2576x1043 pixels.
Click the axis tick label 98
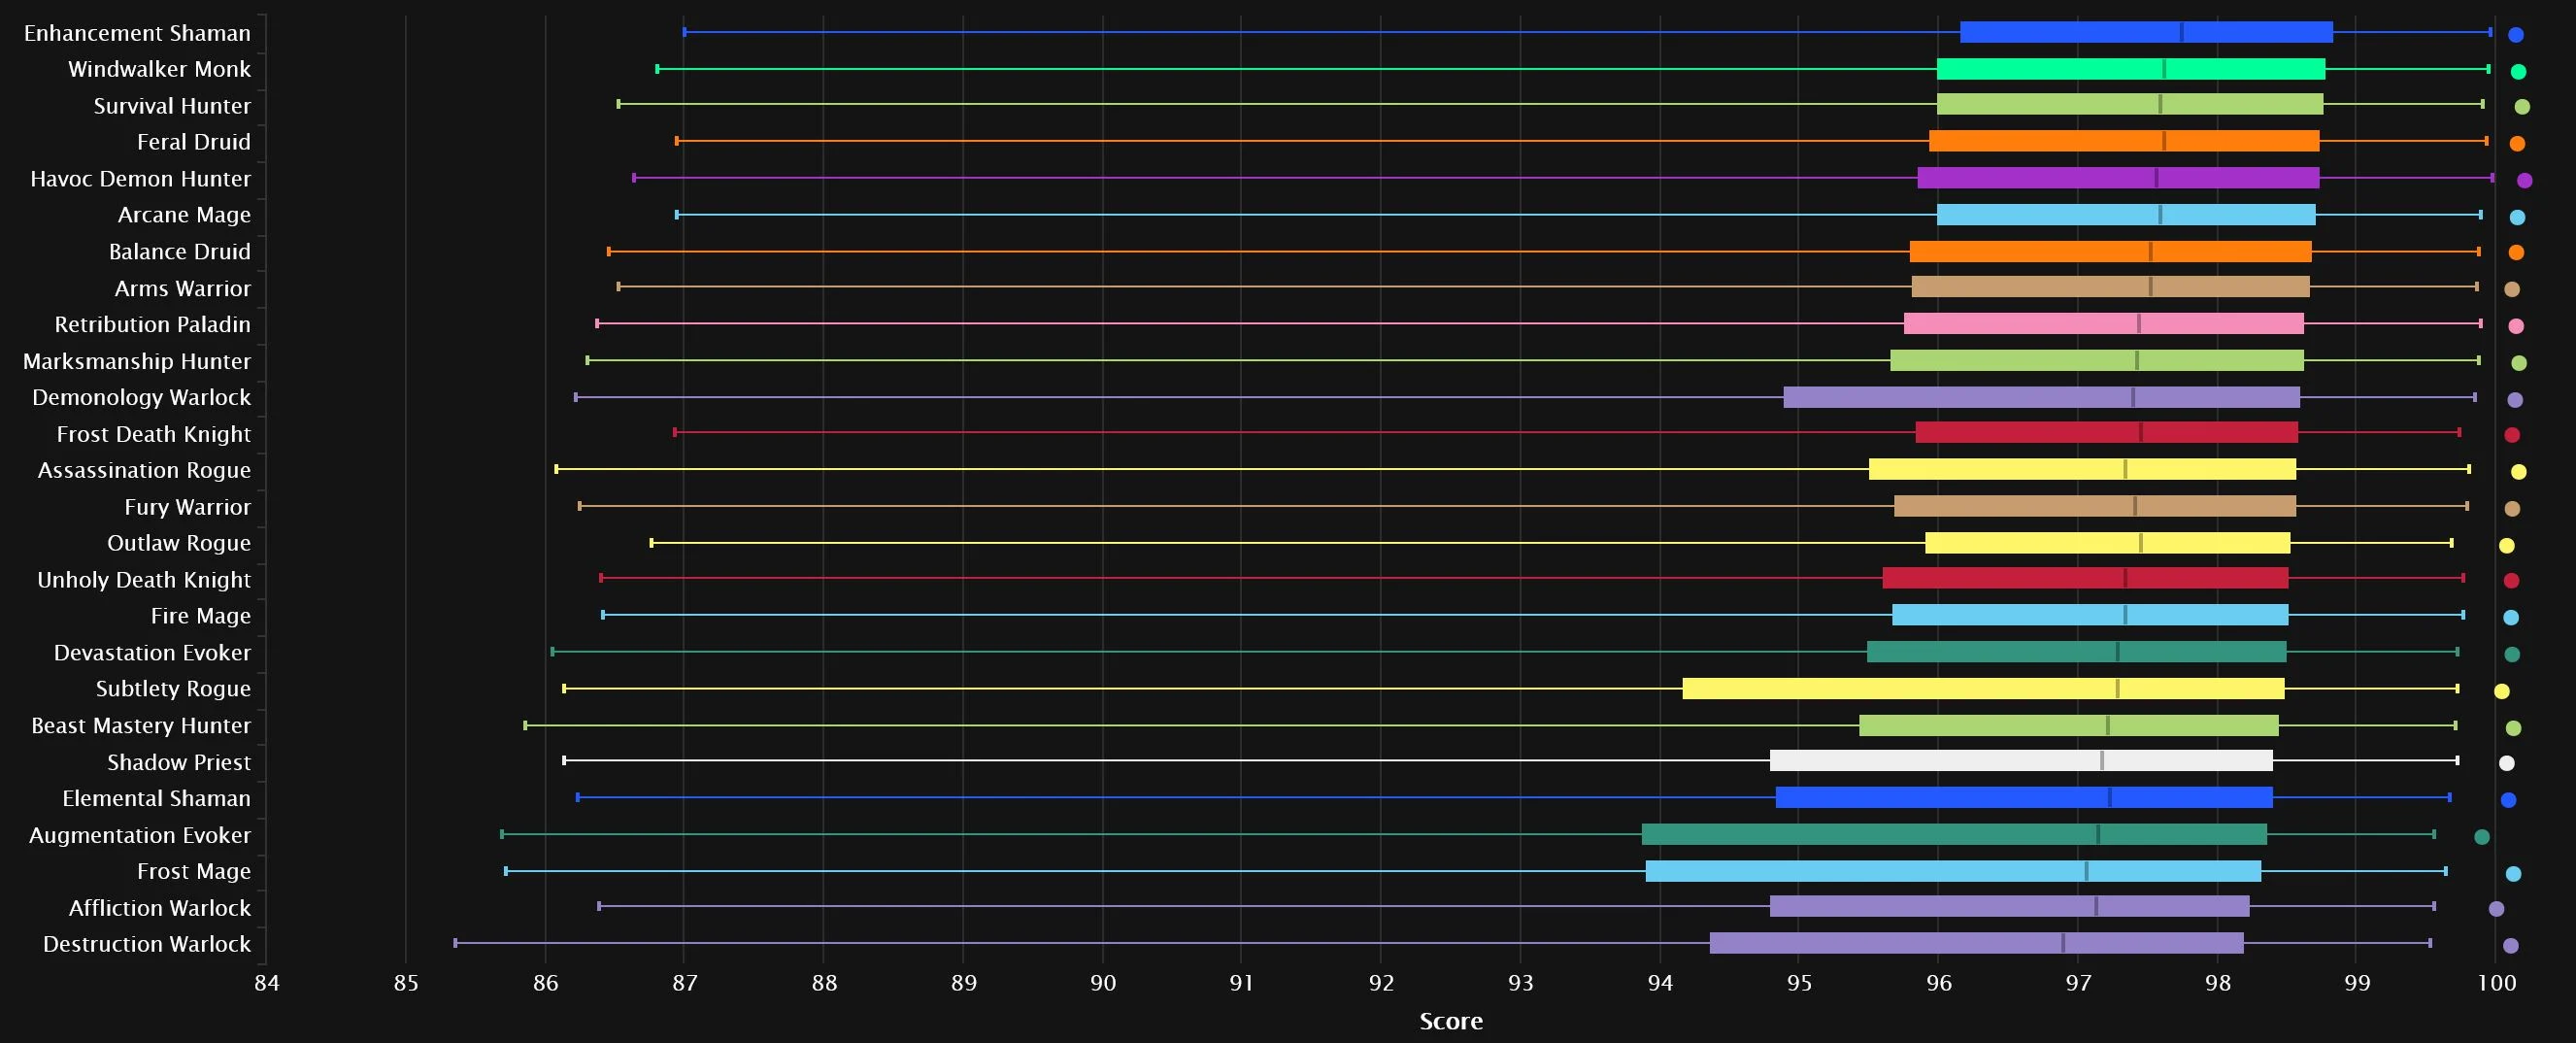coord(2218,983)
